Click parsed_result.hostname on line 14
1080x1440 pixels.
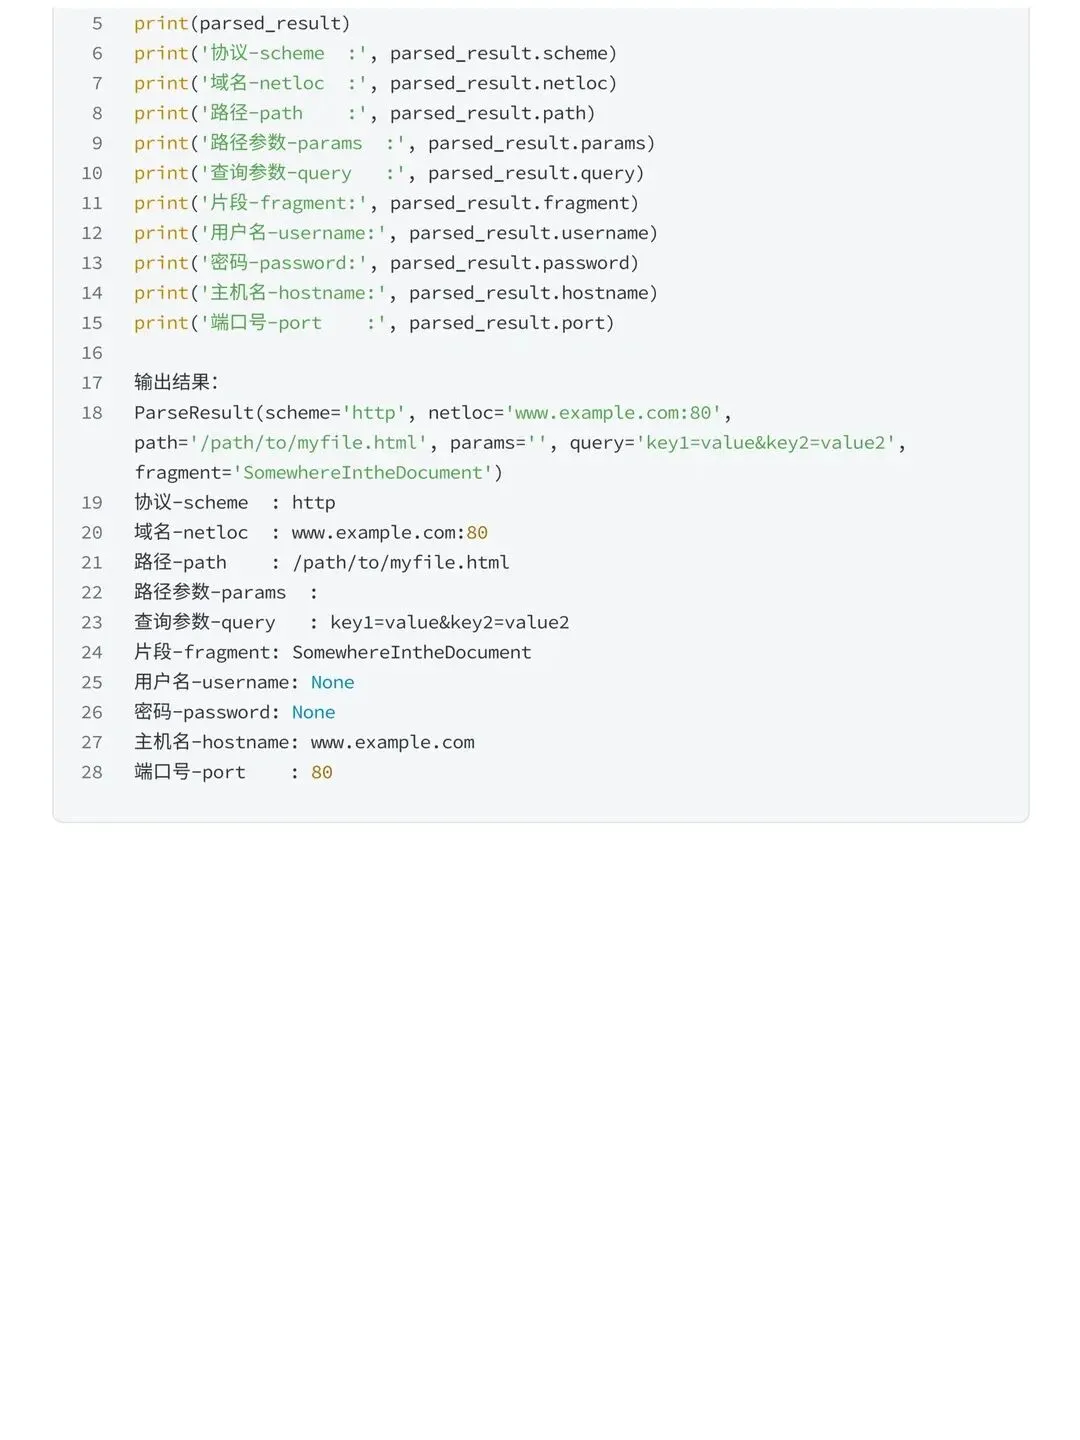click(528, 293)
